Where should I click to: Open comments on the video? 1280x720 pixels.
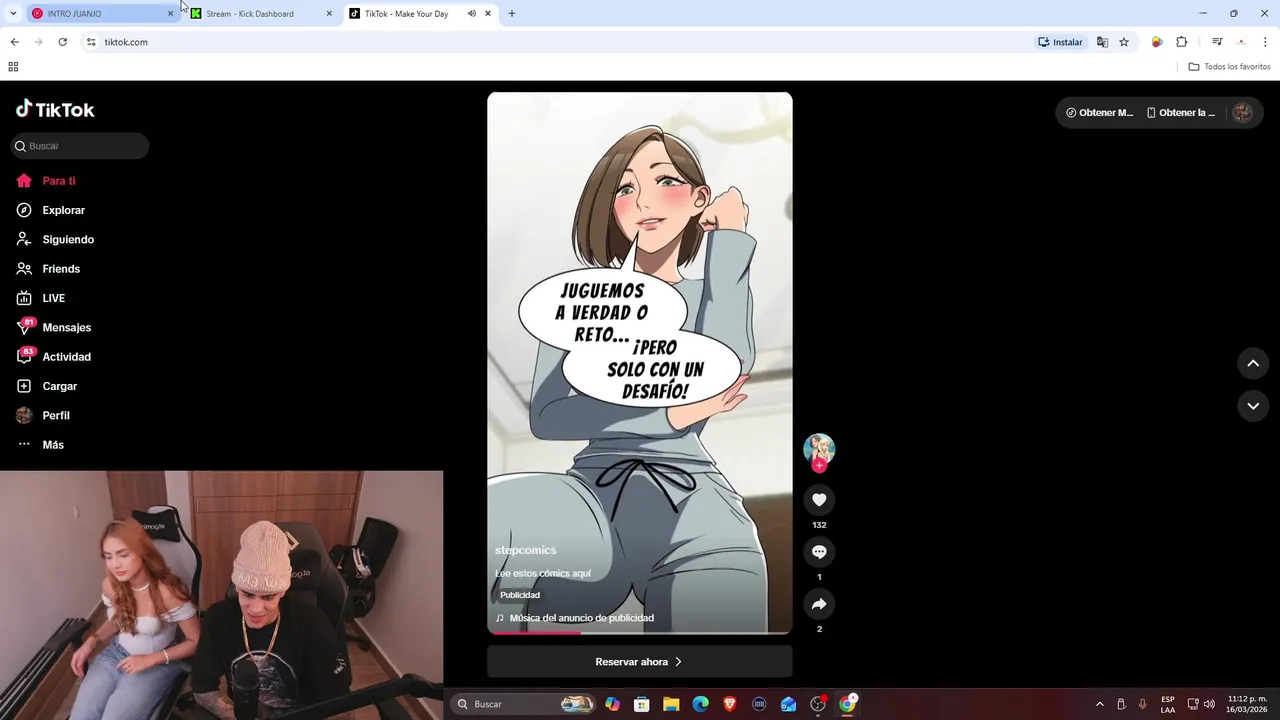coord(819,552)
